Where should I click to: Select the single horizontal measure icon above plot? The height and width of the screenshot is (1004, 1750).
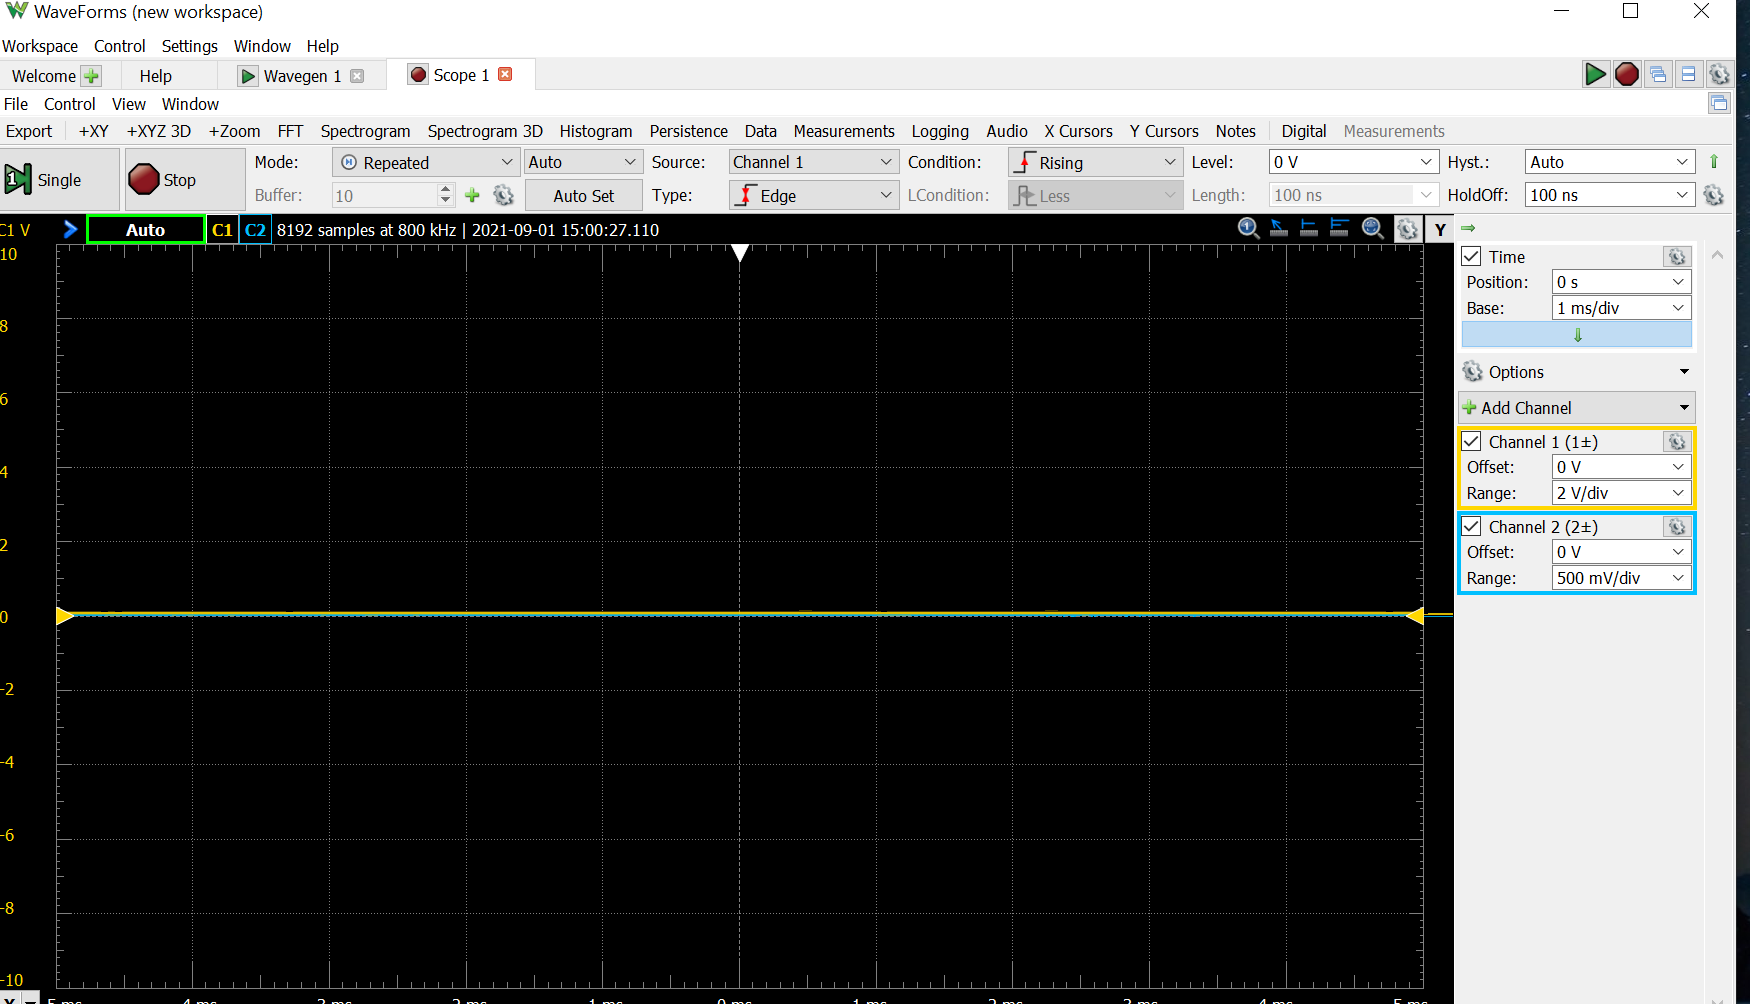(x=1309, y=229)
